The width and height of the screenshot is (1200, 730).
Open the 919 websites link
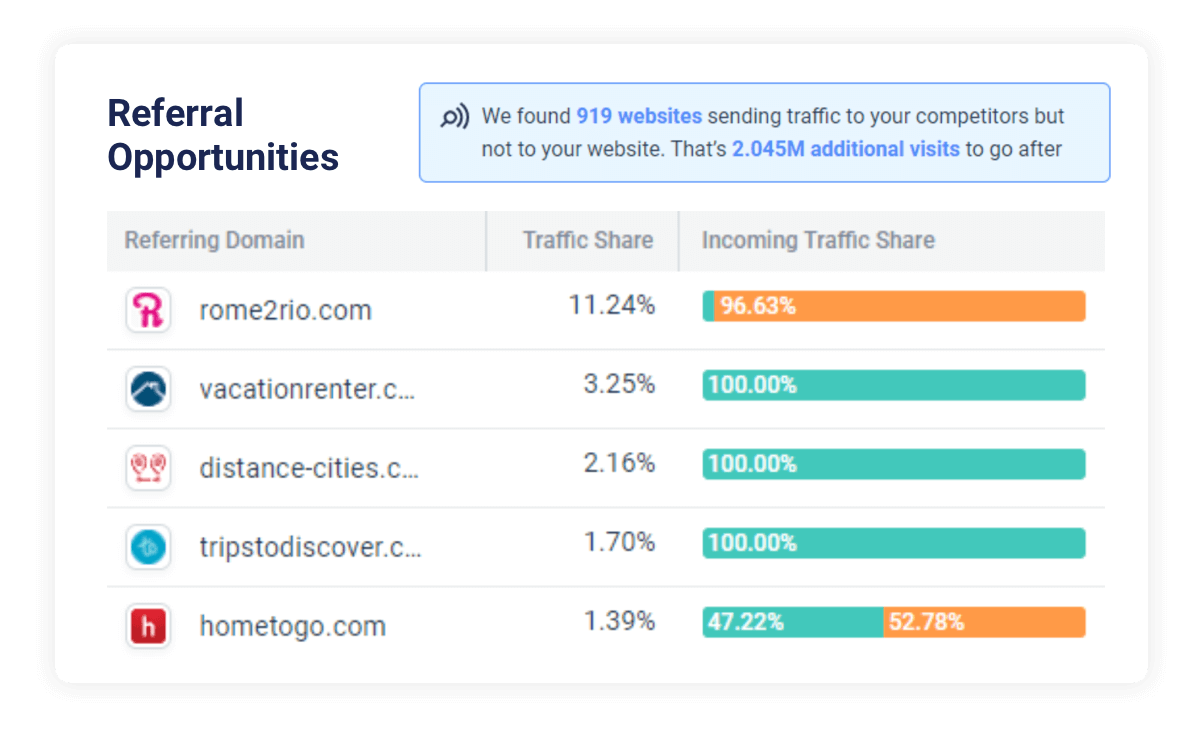pos(639,116)
